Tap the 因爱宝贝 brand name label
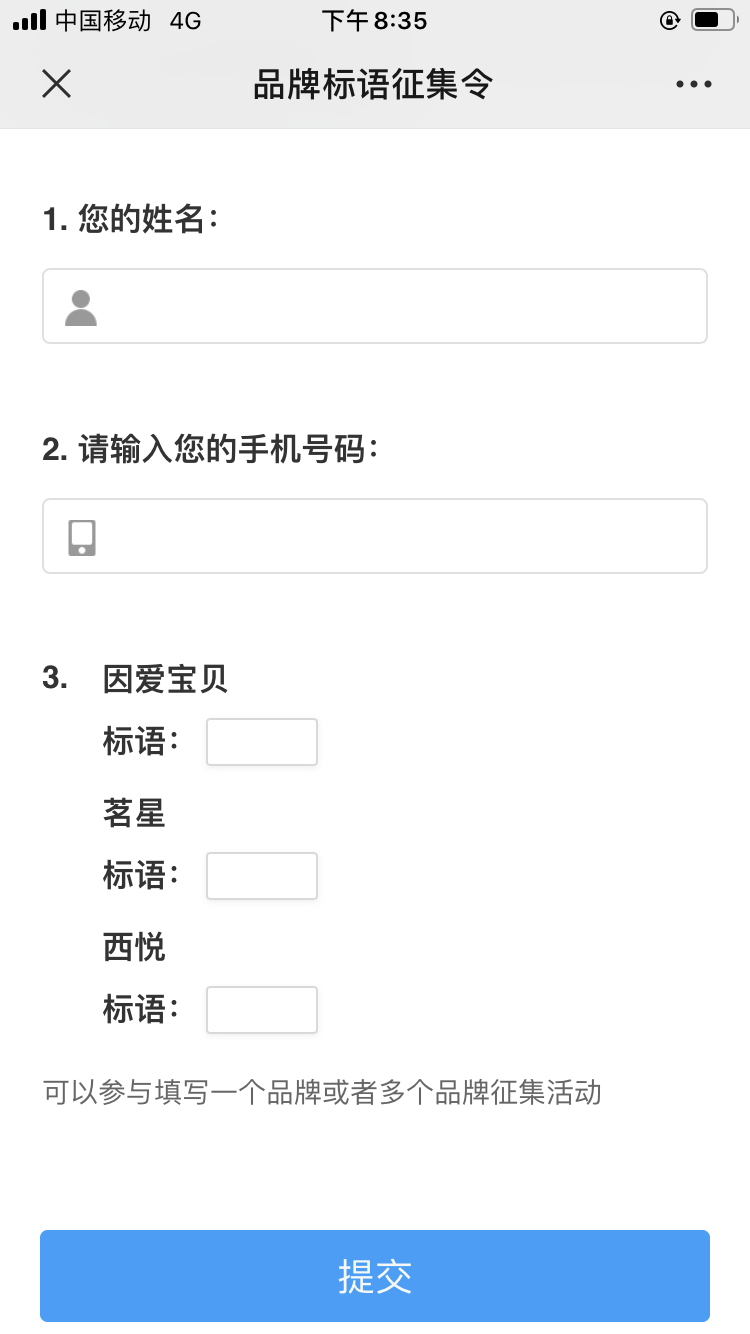This screenshot has height=1334, width=750. click(x=165, y=679)
